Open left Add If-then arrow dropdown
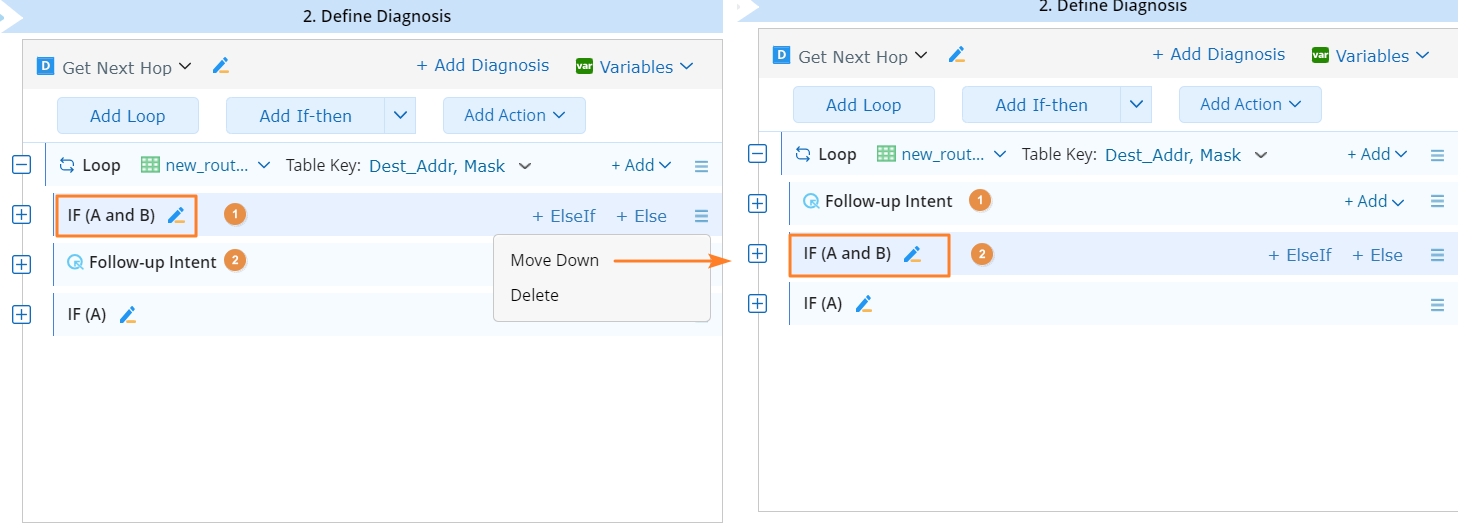 [400, 115]
